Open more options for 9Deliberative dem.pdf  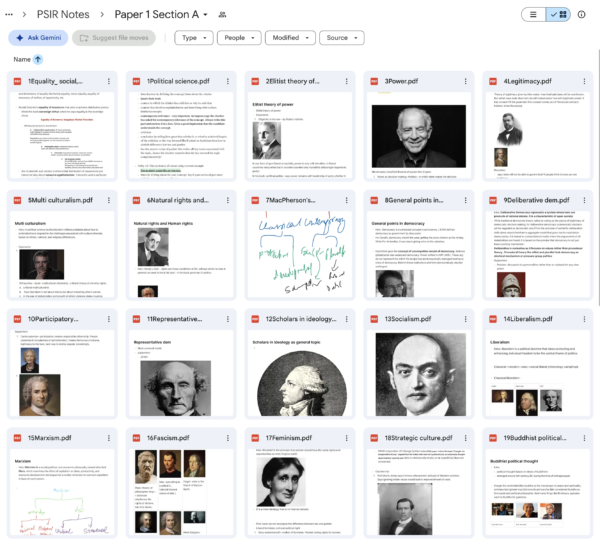584,200
